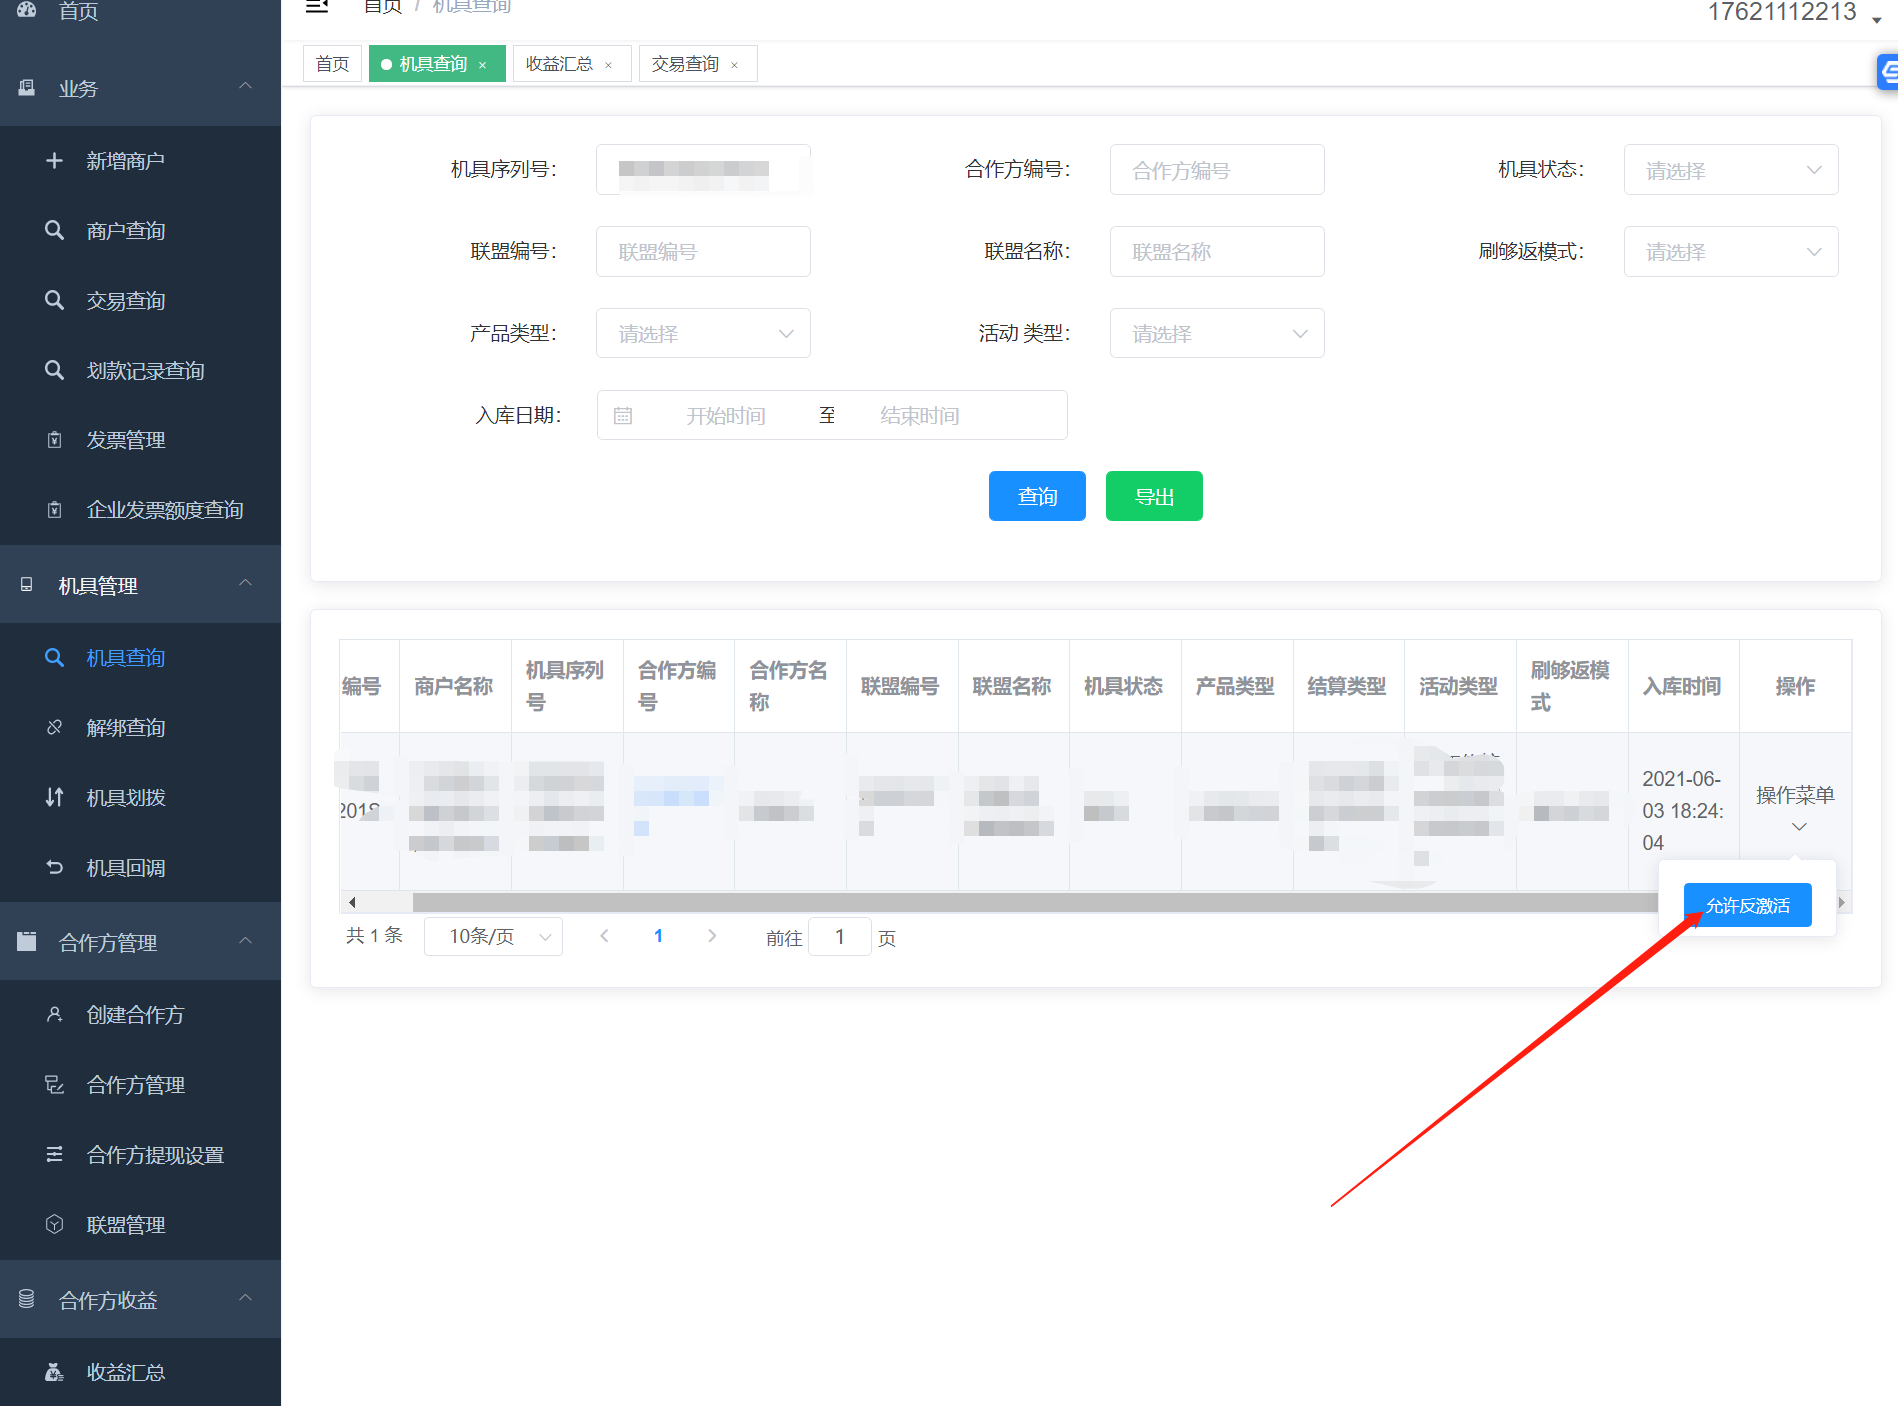The height and width of the screenshot is (1406, 1898).
Task: Click the invoice icon beside 发票管理
Action: pyautogui.click(x=55, y=440)
